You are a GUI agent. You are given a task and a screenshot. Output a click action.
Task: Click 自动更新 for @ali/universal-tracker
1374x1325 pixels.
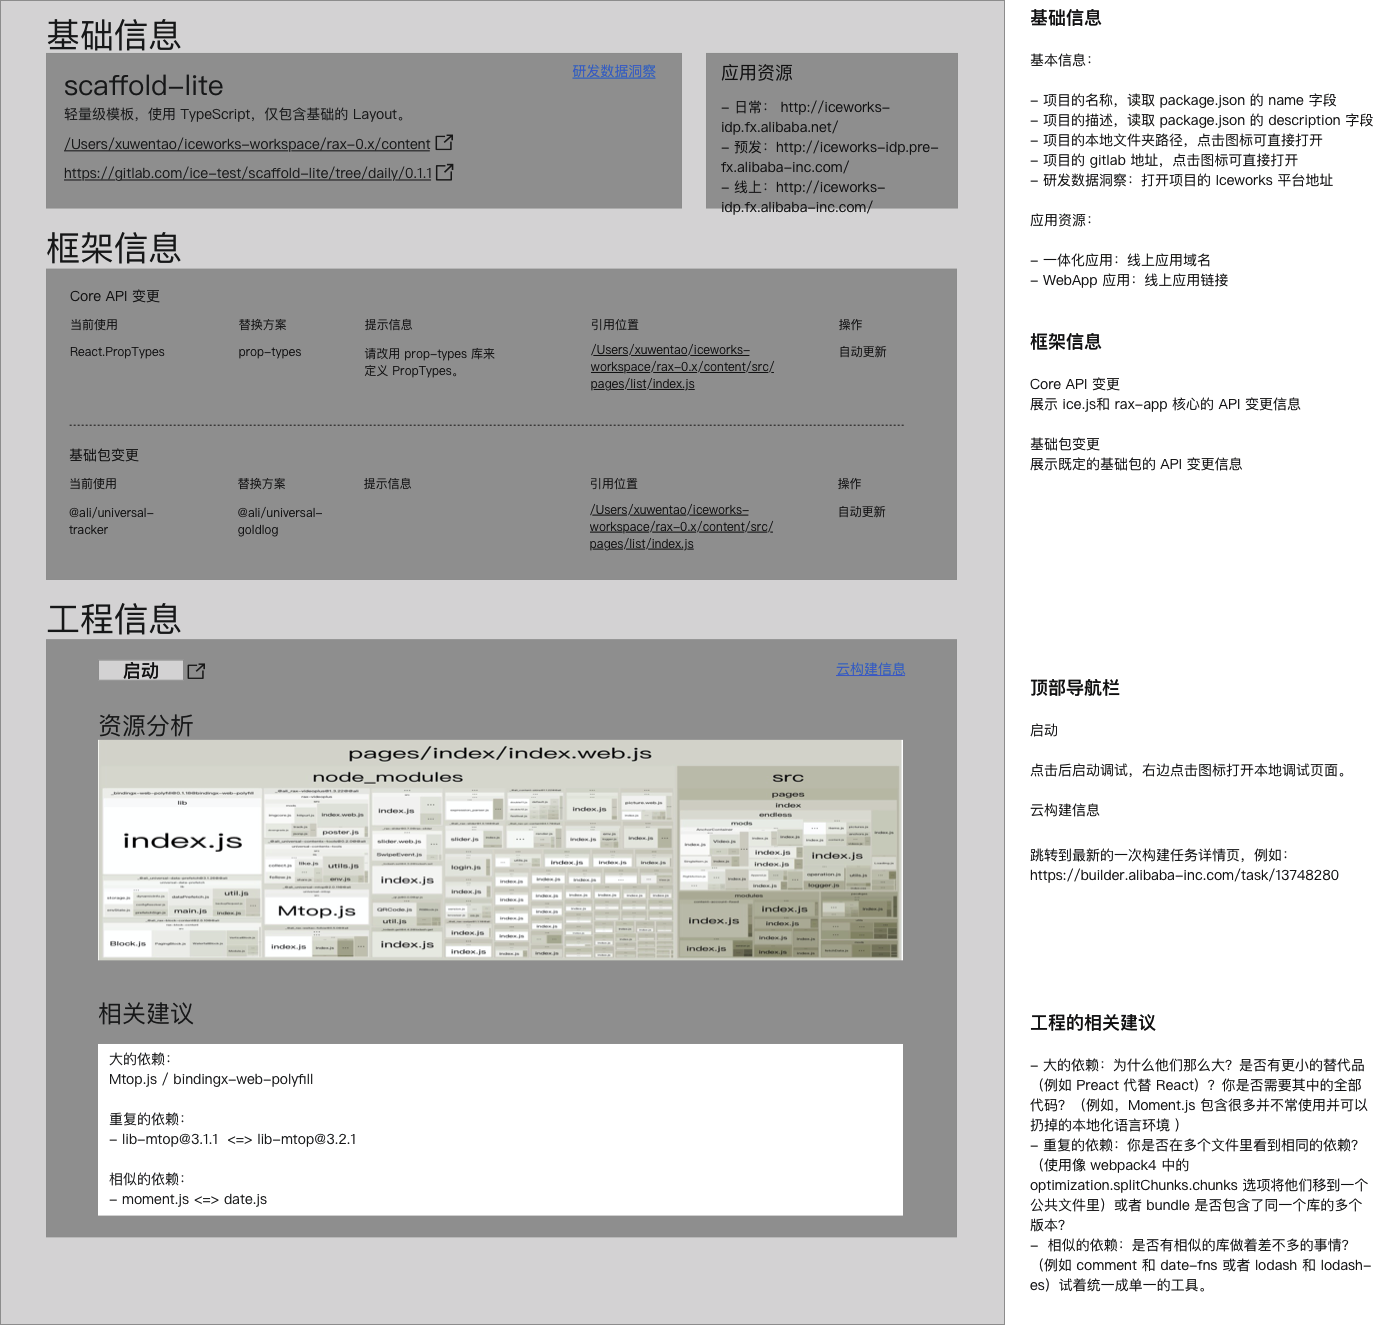tap(861, 511)
